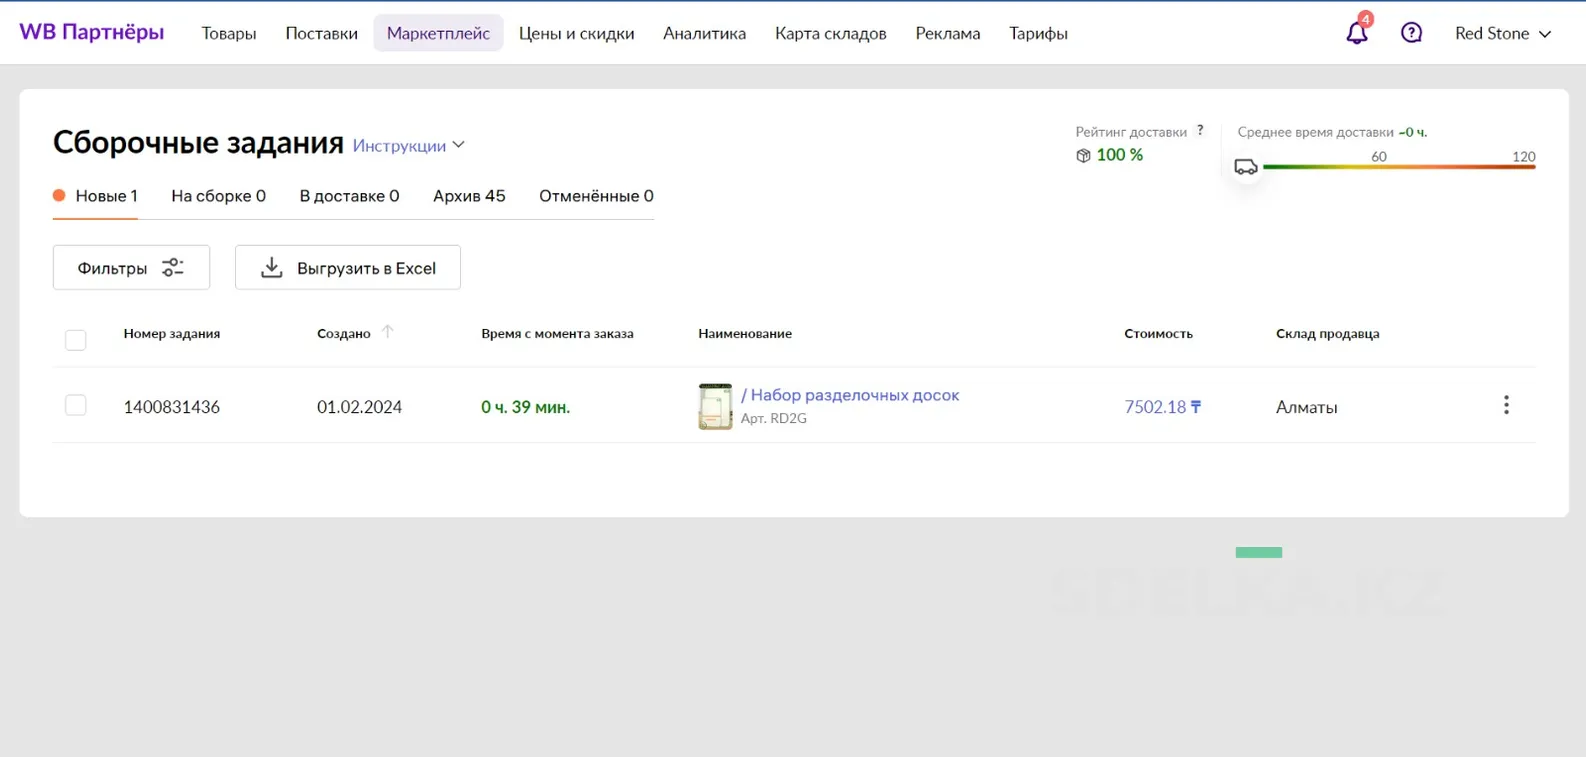Click the Время с момента заказа header
The height and width of the screenshot is (757, 1586).
pyautogui.click(x=557, y=333)
